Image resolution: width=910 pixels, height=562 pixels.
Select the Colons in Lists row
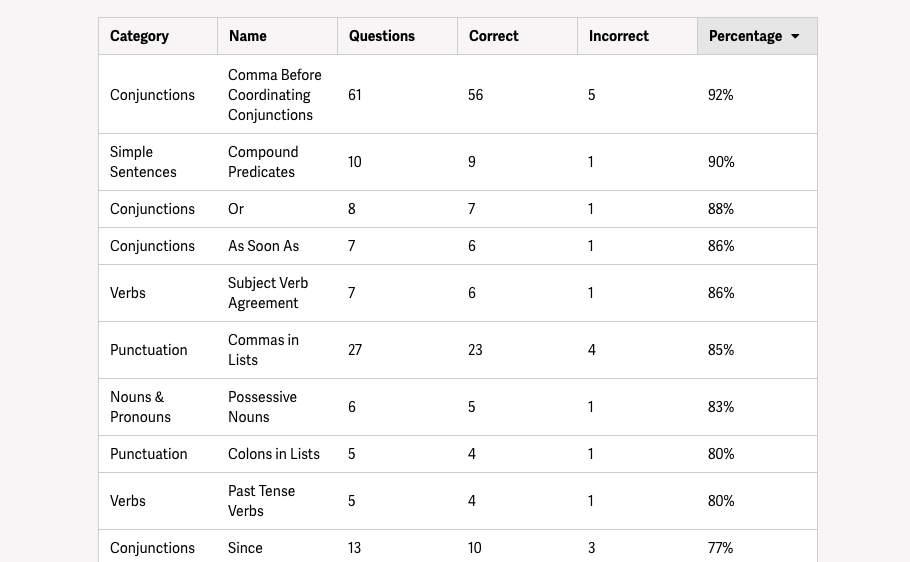pyautogui.click(x=458, y=454)
